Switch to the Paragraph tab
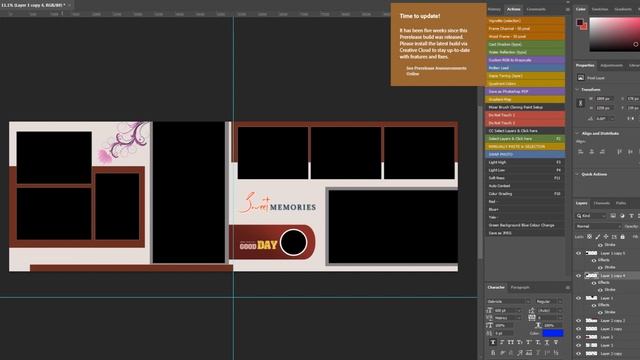The image size is (640, 360). click(x=520, y=287)
